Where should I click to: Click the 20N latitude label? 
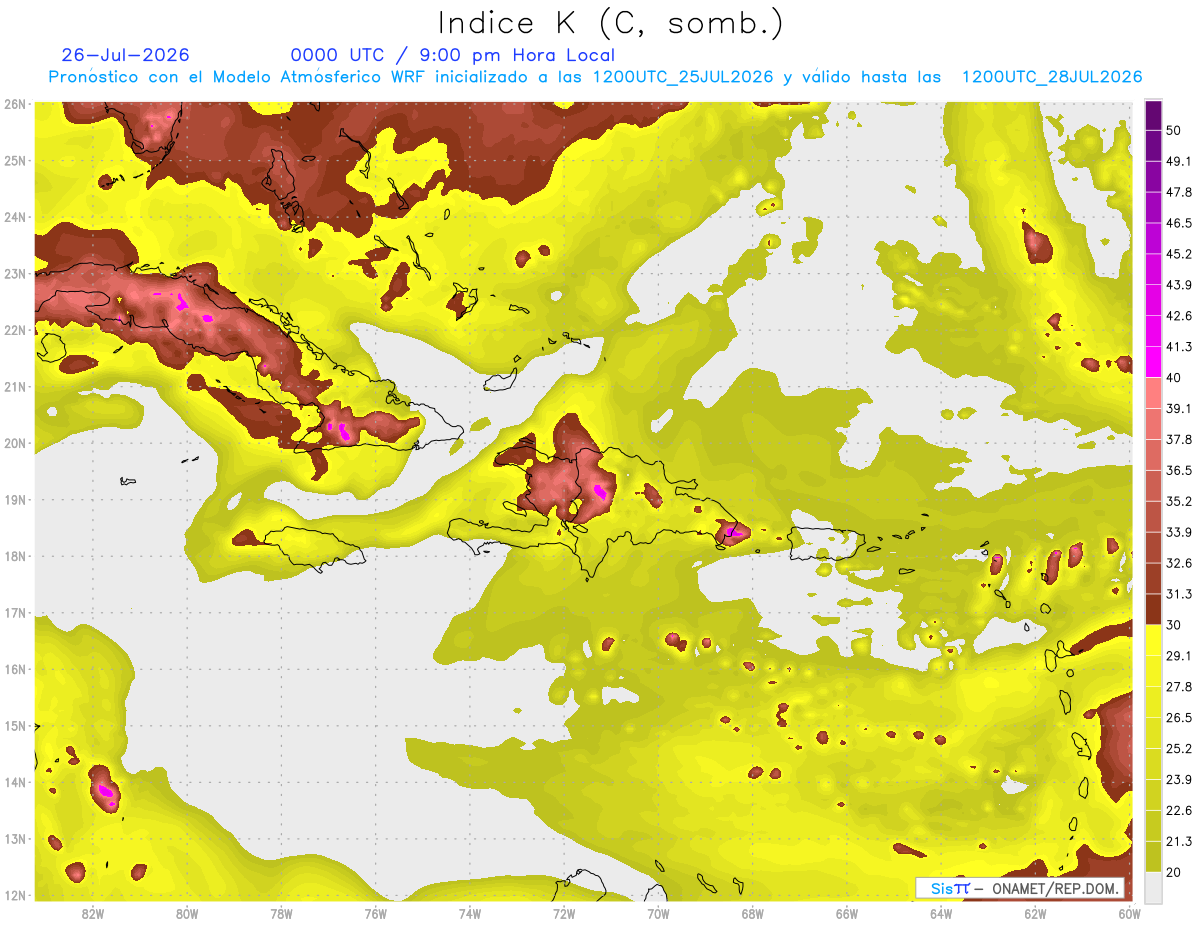click(x=15, y=443)
